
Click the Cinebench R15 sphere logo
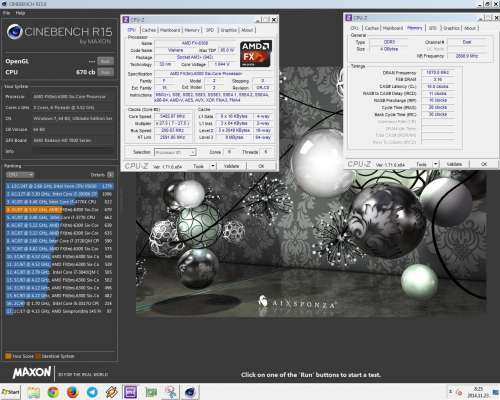coord(15,32)
